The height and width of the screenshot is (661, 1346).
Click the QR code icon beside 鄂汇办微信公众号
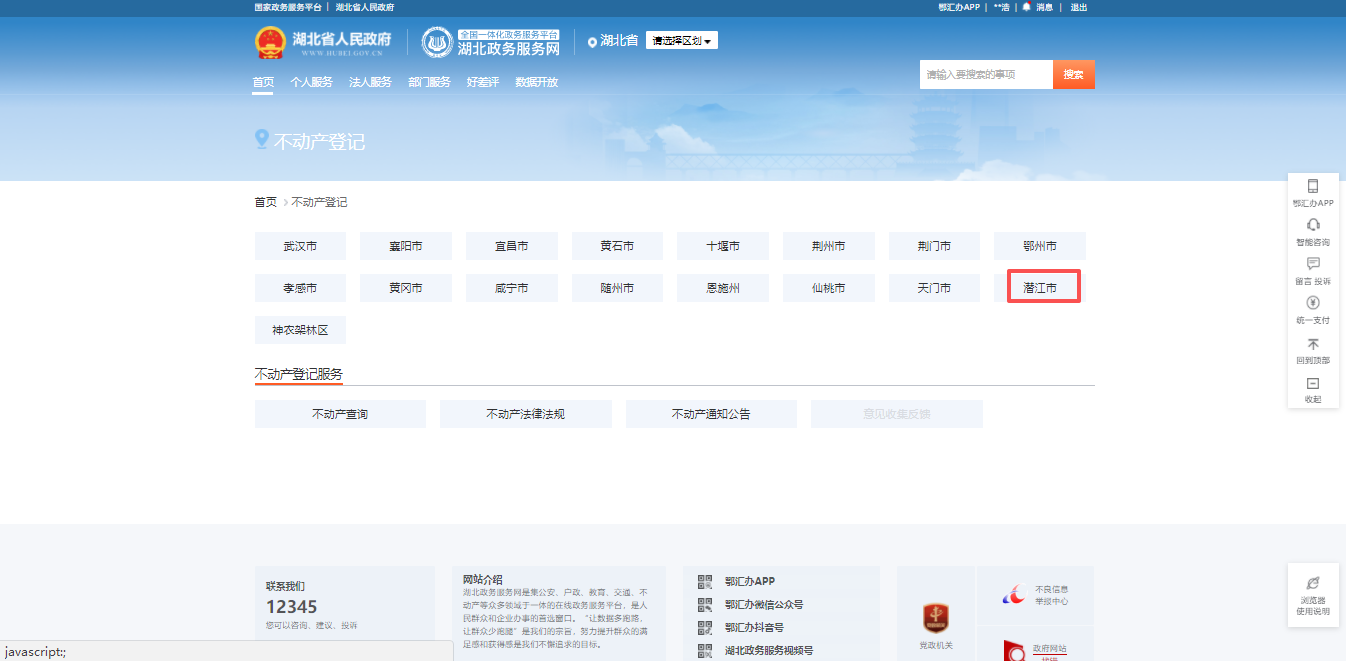click(705, 604)
